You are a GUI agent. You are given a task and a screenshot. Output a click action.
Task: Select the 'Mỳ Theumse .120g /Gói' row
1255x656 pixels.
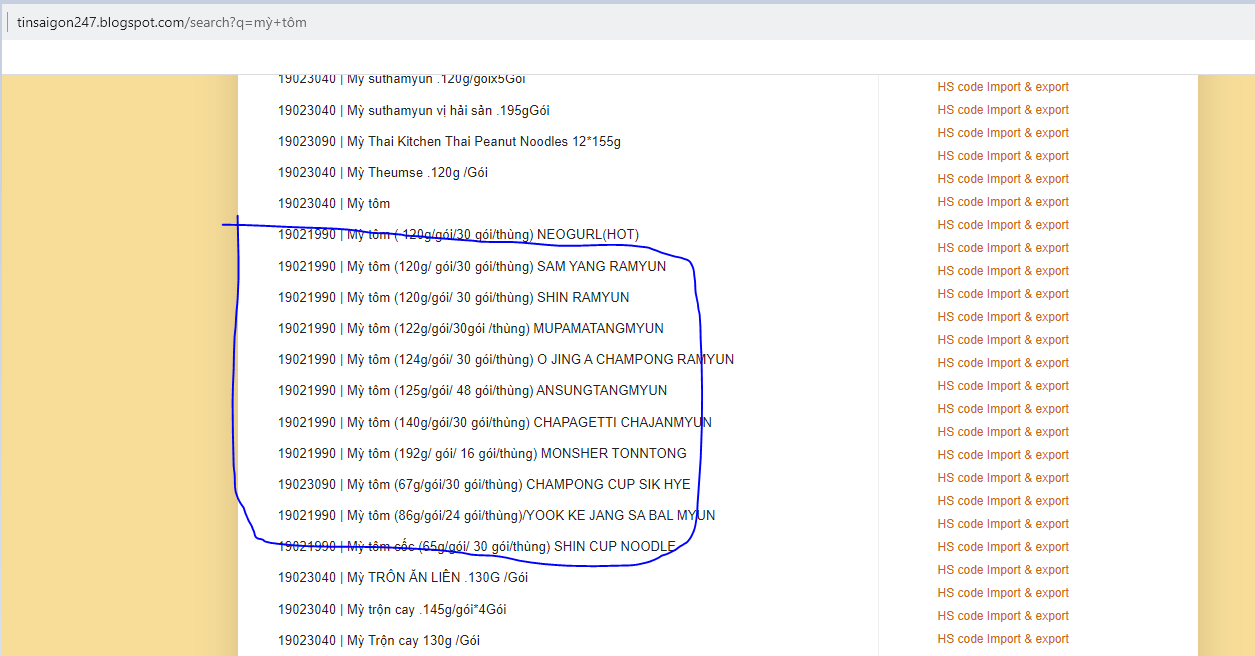[383, 172]
